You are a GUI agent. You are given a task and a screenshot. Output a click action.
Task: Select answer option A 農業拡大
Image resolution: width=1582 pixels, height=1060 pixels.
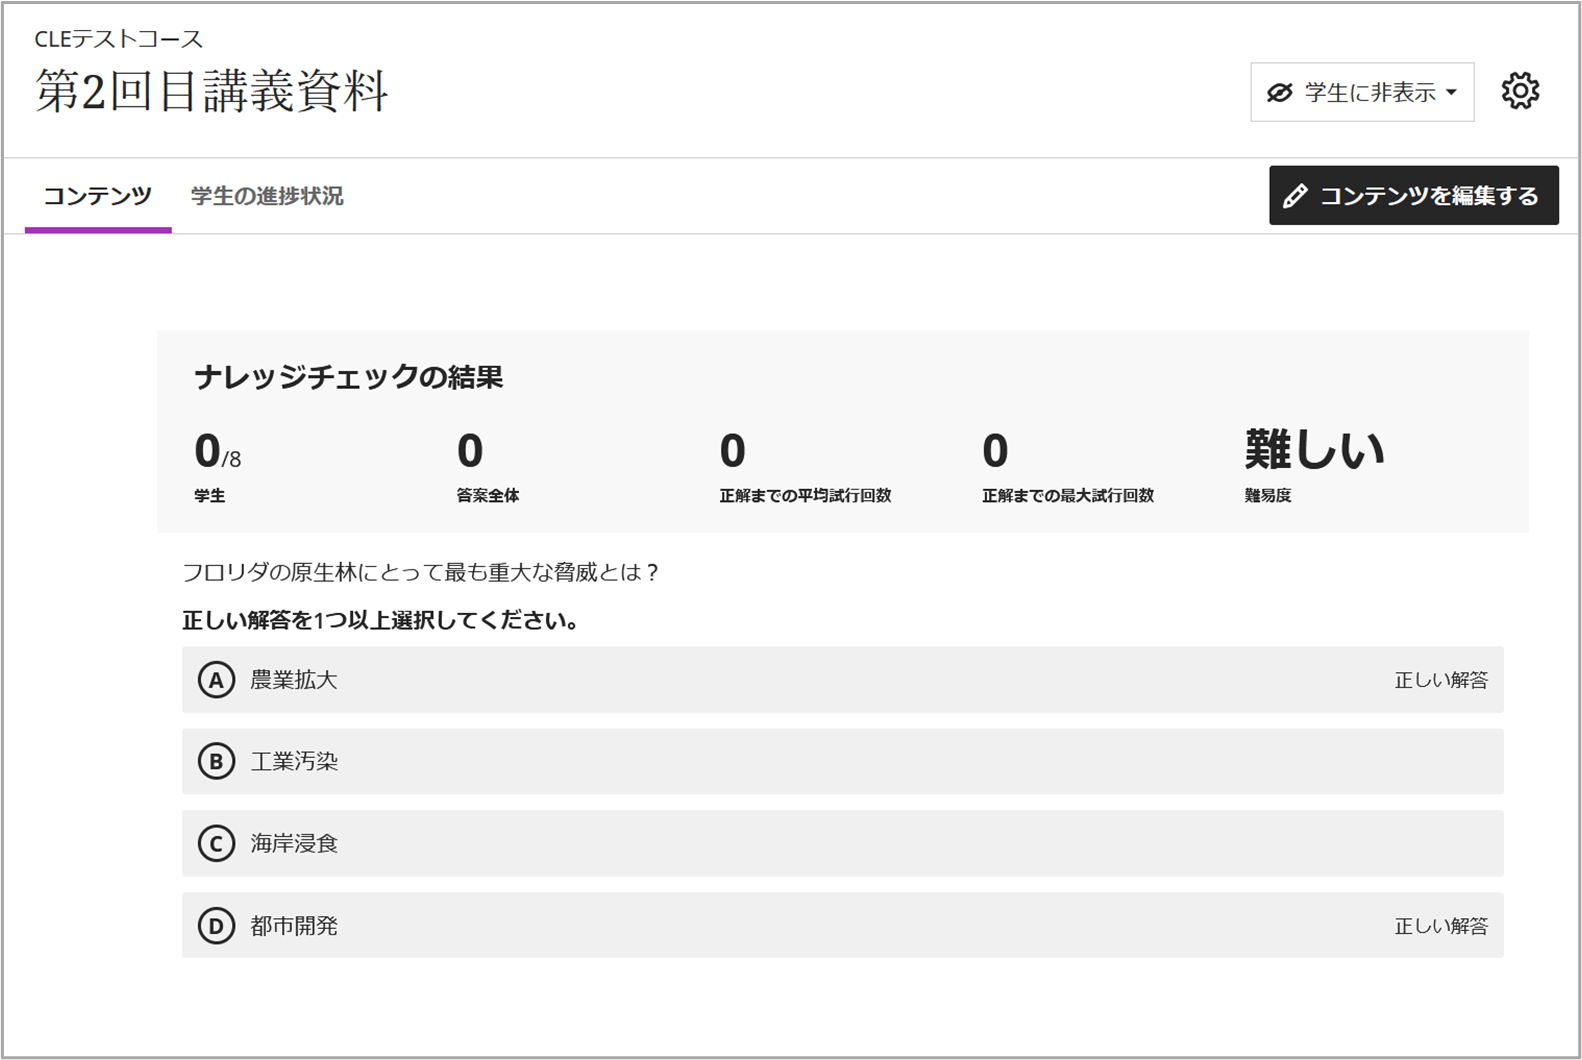(x=842, y=680)
